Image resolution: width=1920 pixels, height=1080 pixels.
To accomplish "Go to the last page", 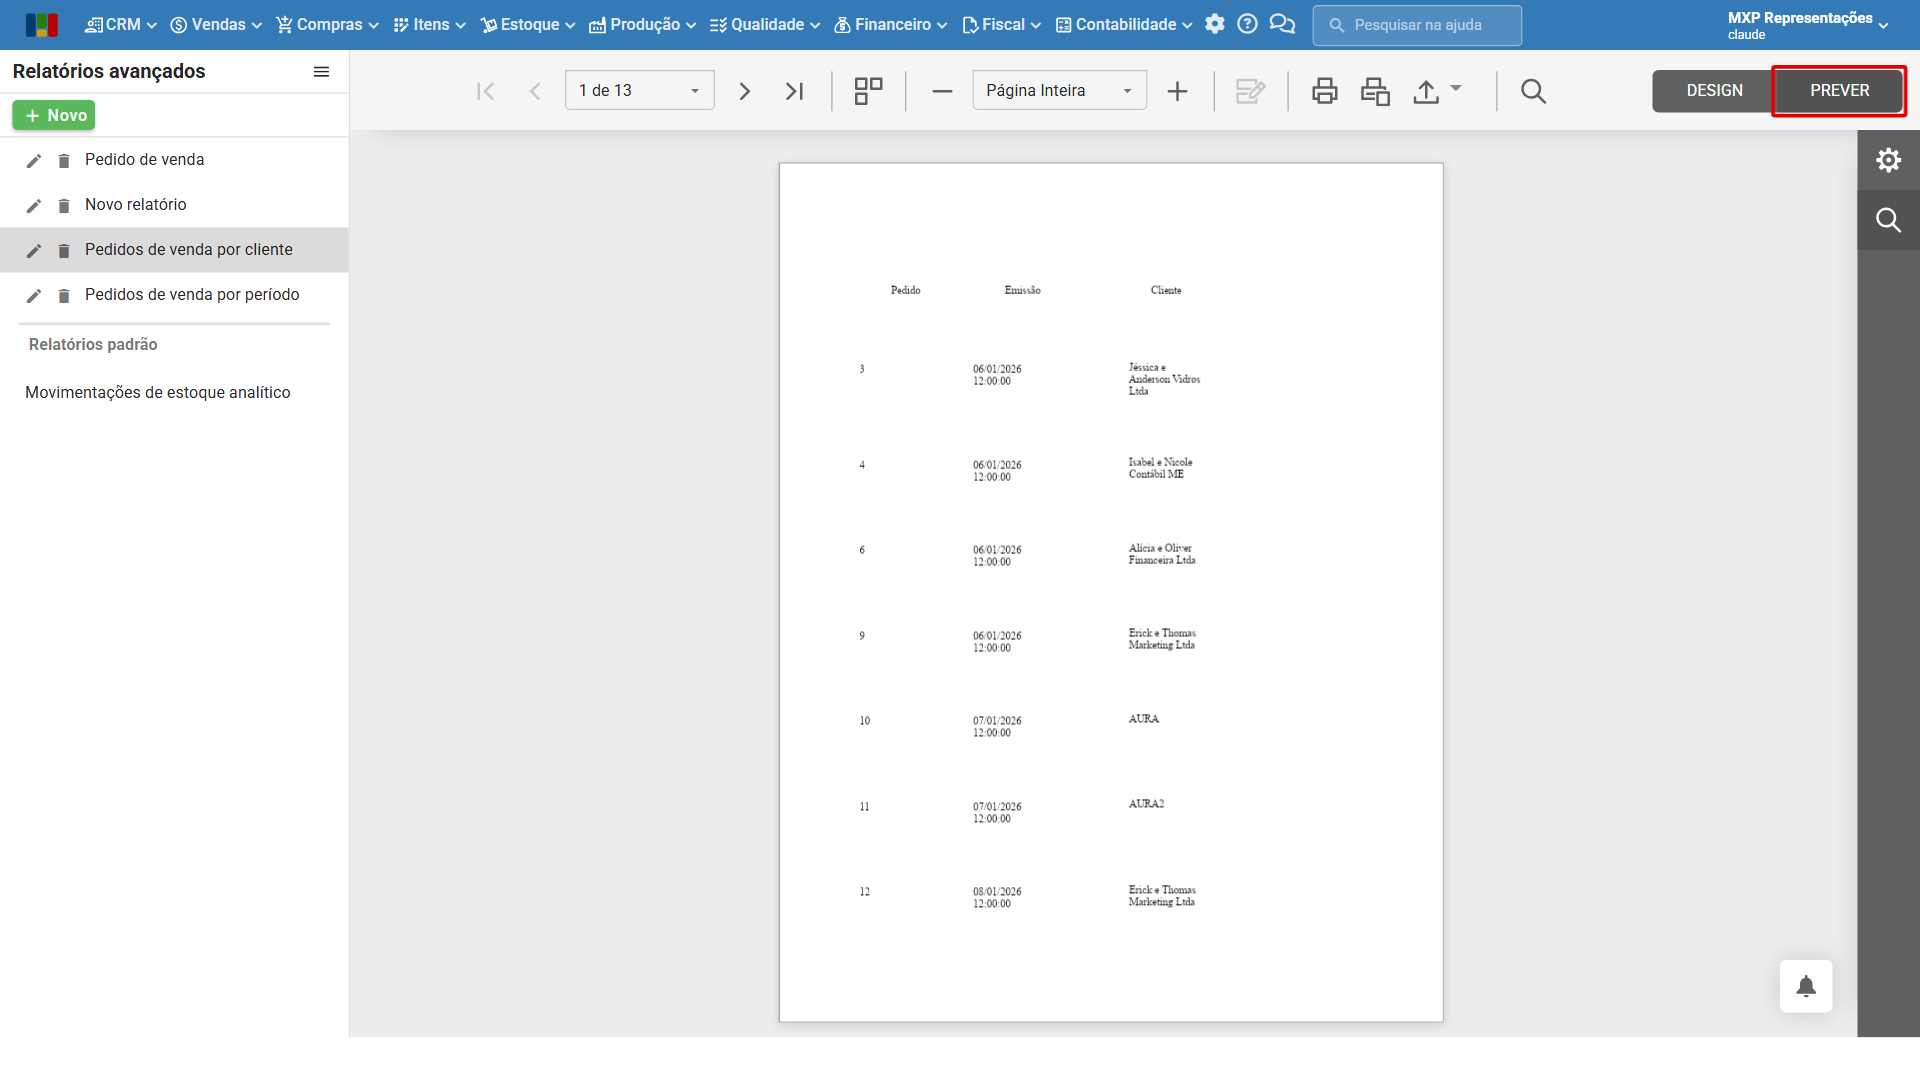I will pos(795,91).
